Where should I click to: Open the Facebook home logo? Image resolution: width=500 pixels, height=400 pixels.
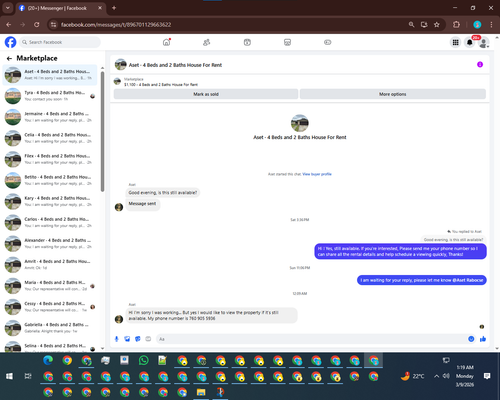click(x=10, y=42)
